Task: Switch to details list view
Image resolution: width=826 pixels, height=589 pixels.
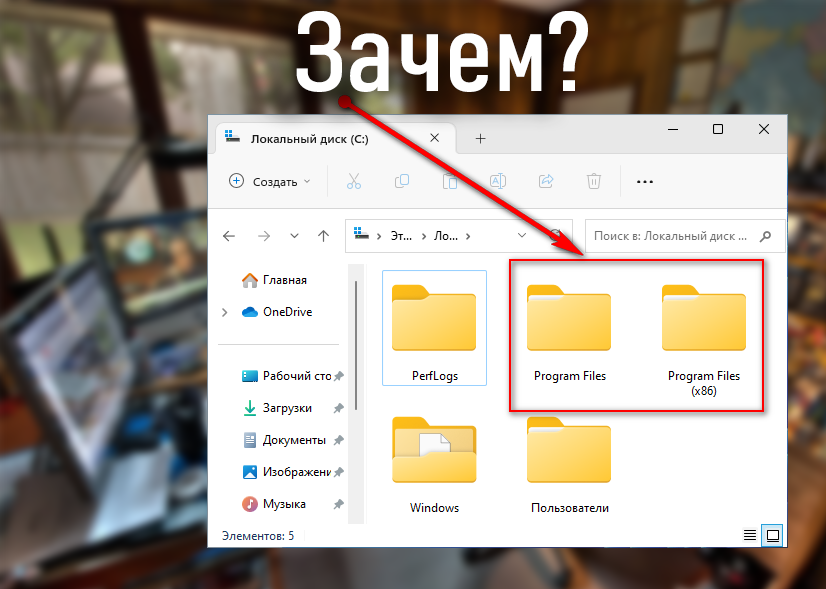Action: tap(750, 536)
